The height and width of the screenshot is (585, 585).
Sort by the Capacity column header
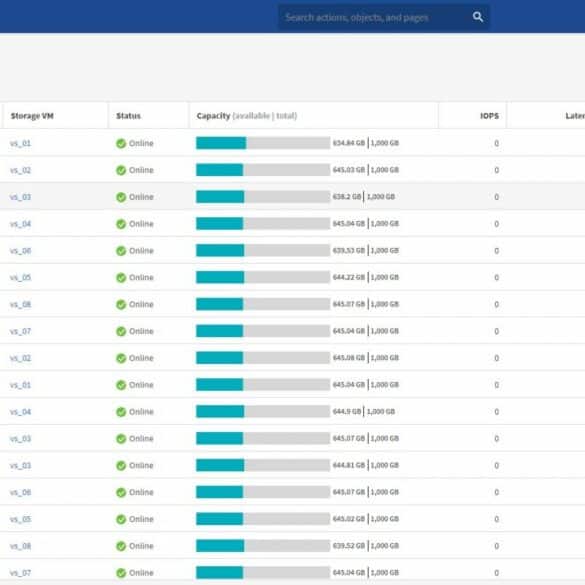click(247, 116)
